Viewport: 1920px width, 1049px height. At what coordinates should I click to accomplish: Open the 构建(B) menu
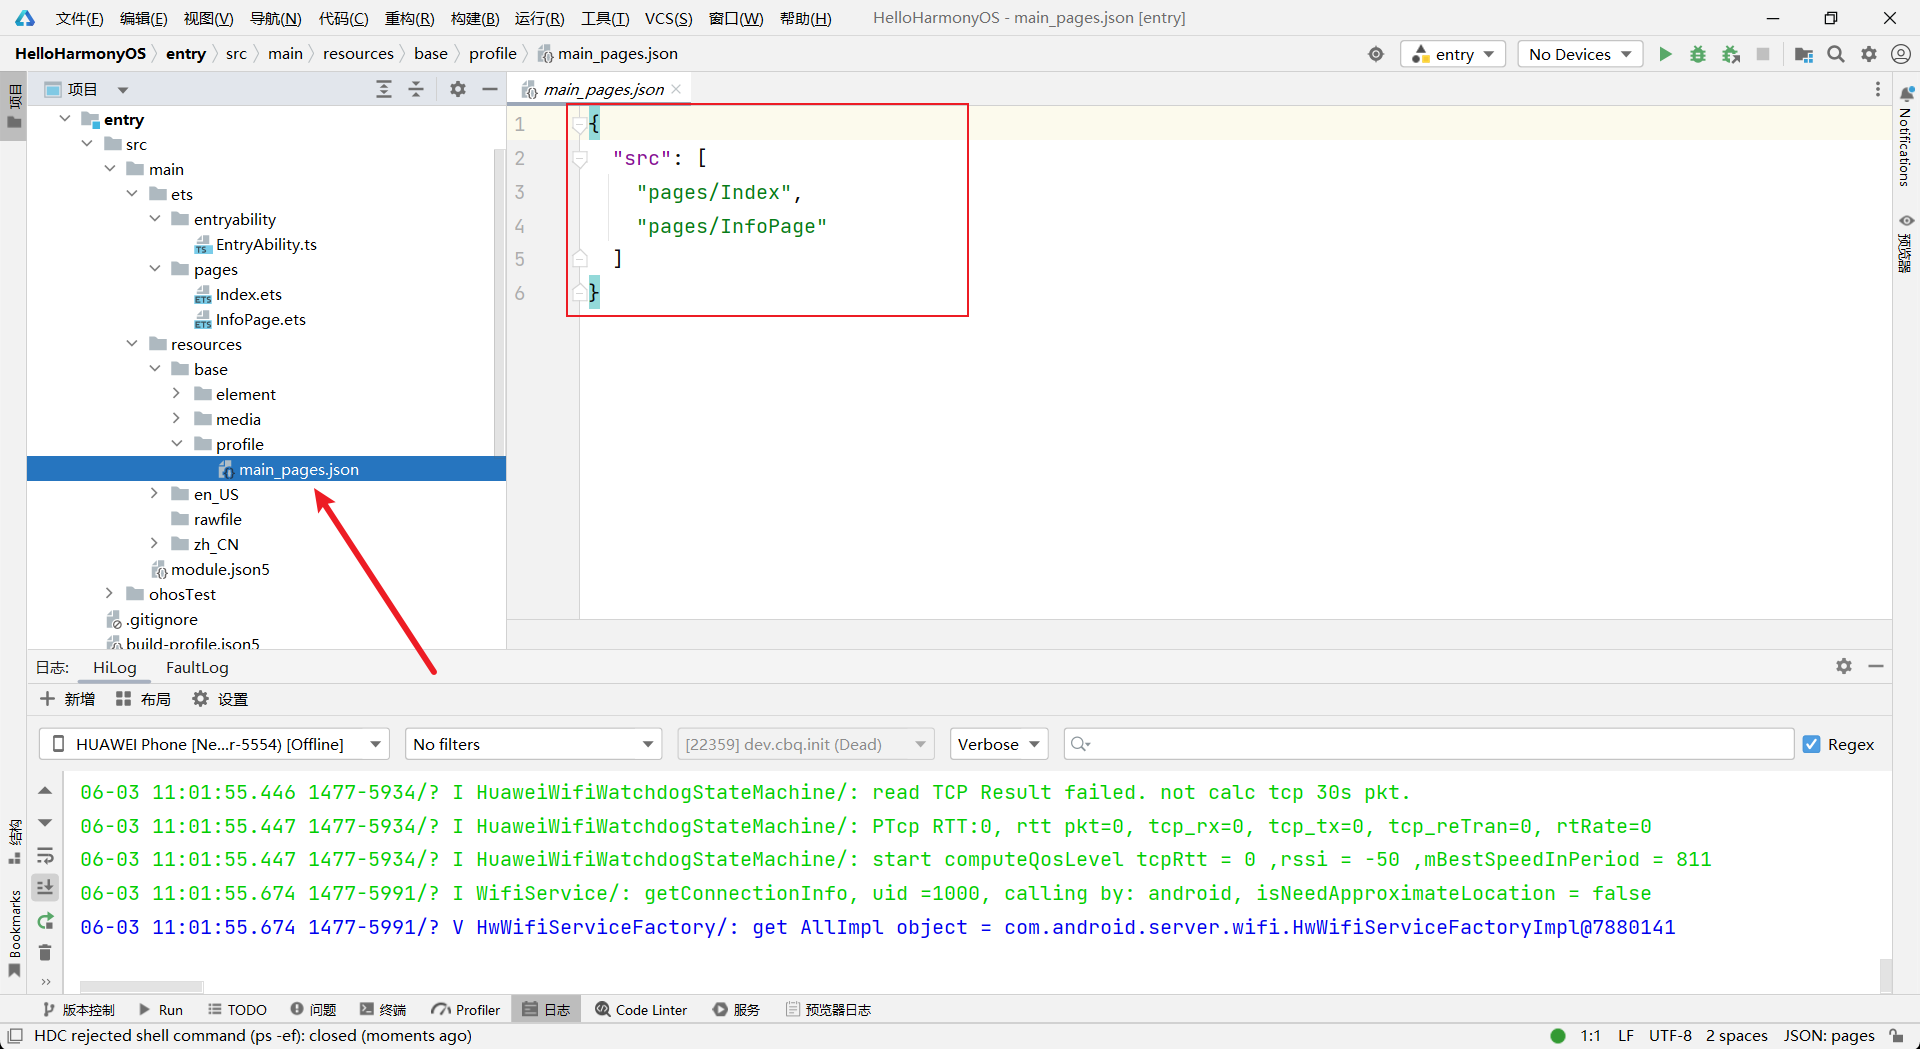pos(475,18)
